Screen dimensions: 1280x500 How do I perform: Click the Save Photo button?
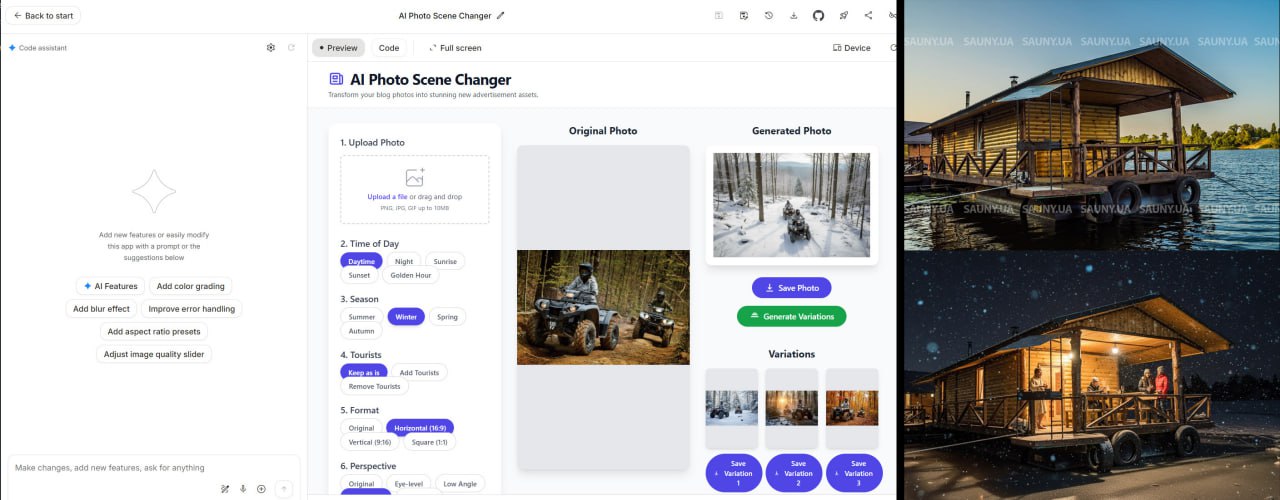(x=791, y=288)
